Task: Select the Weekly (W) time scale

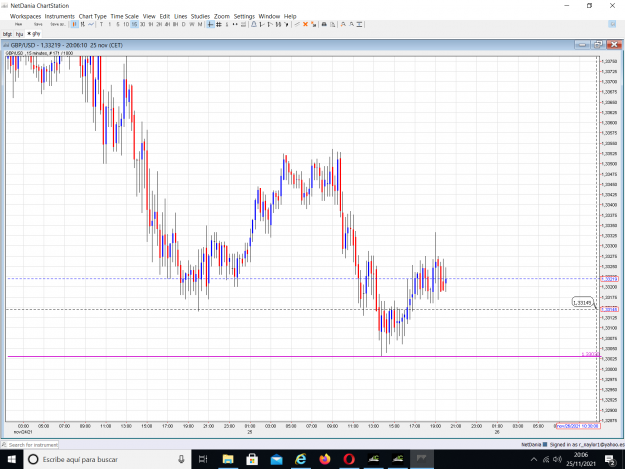Action: 192,24
